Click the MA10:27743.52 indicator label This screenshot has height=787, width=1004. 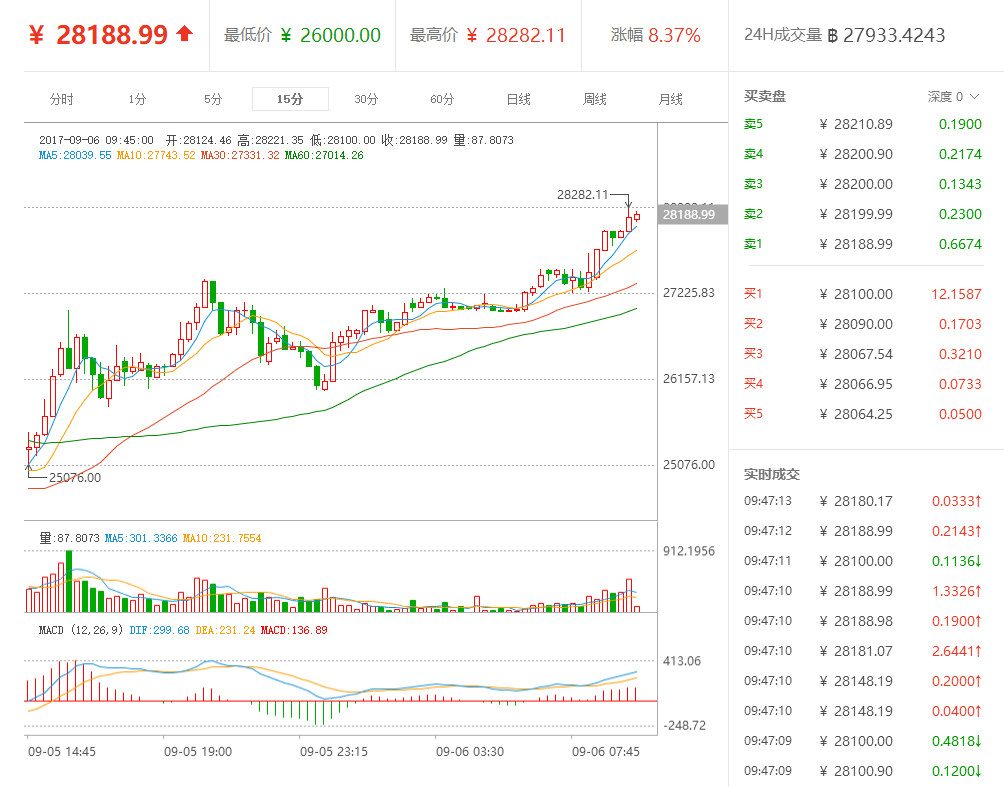pyautogui.click(x=156, y=155)
